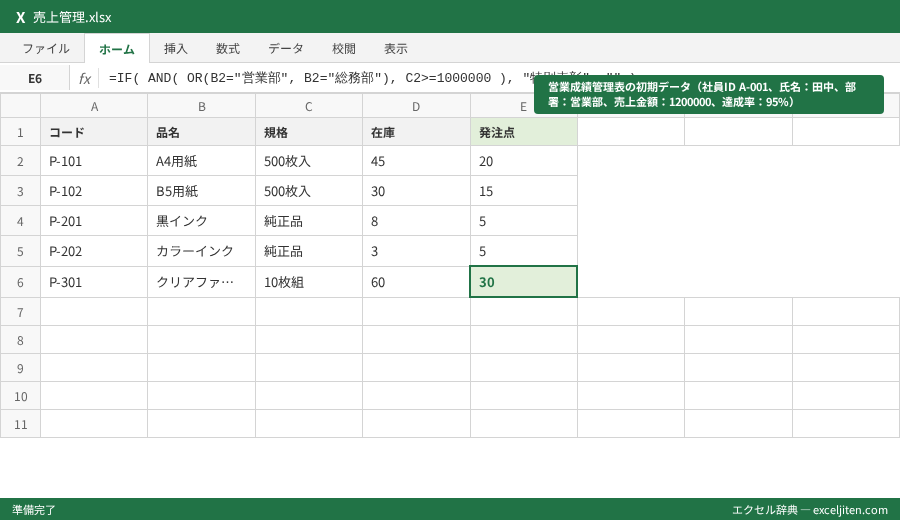Open the データ tab
Image resolution: width=900 pixels, height=520 pixels.
(286, 49)
